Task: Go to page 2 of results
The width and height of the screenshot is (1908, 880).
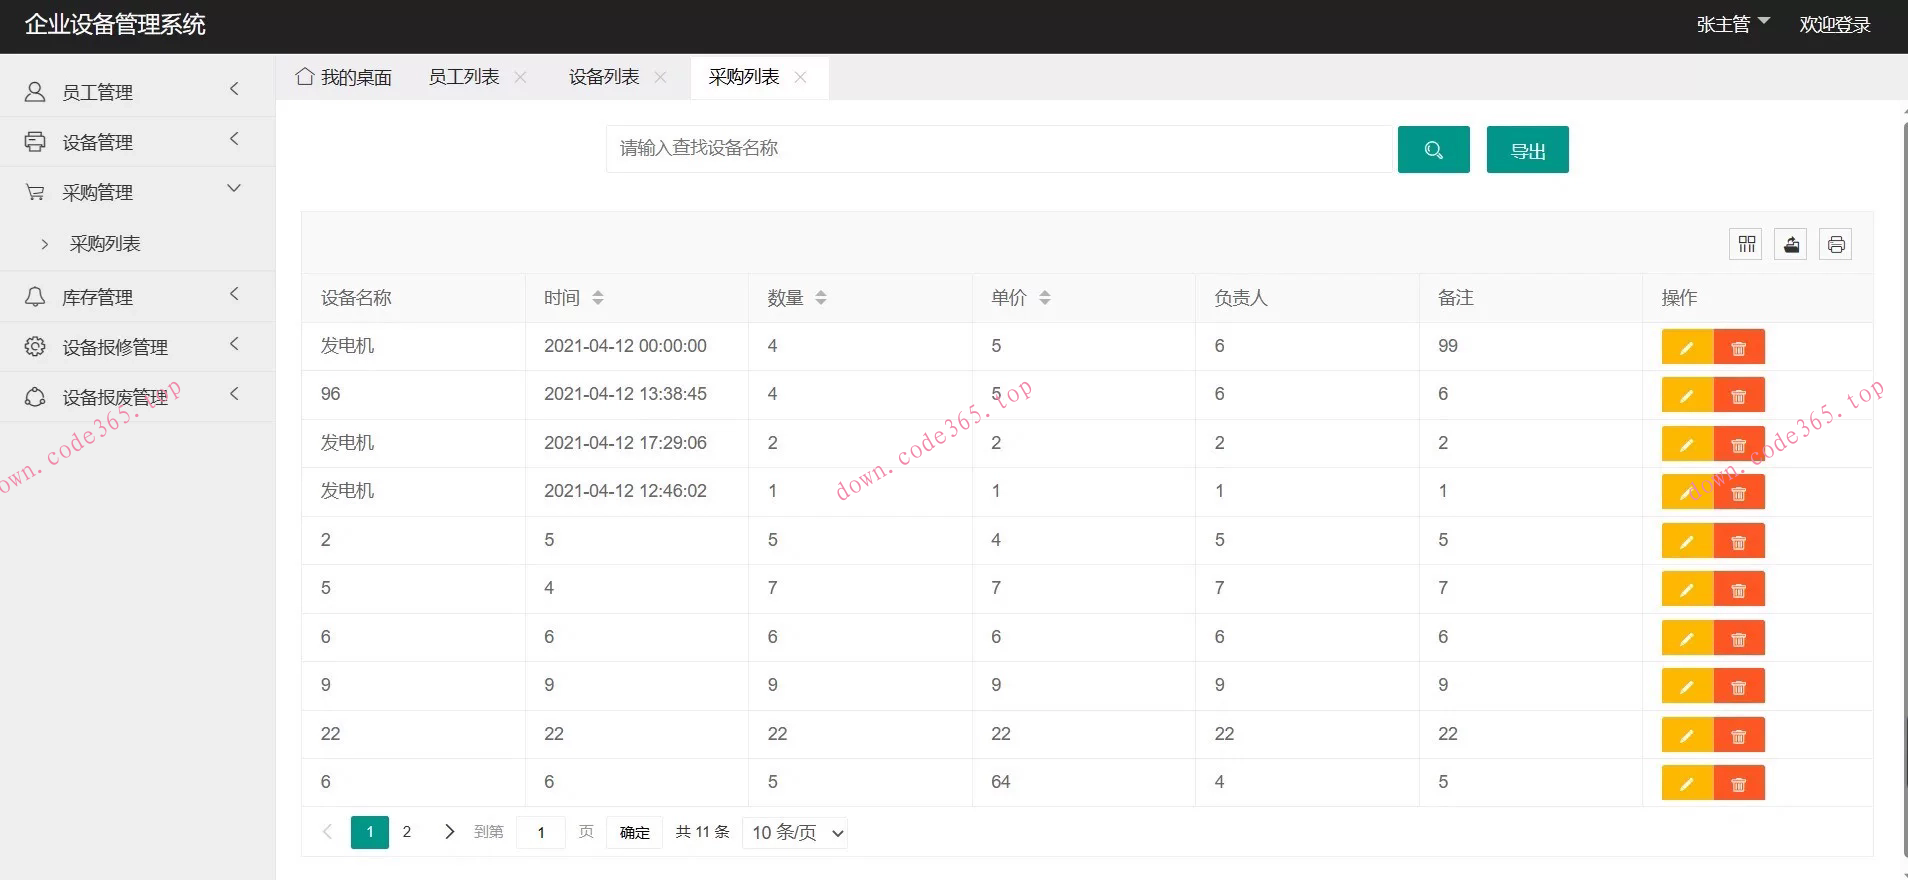Action: (407, 832)
